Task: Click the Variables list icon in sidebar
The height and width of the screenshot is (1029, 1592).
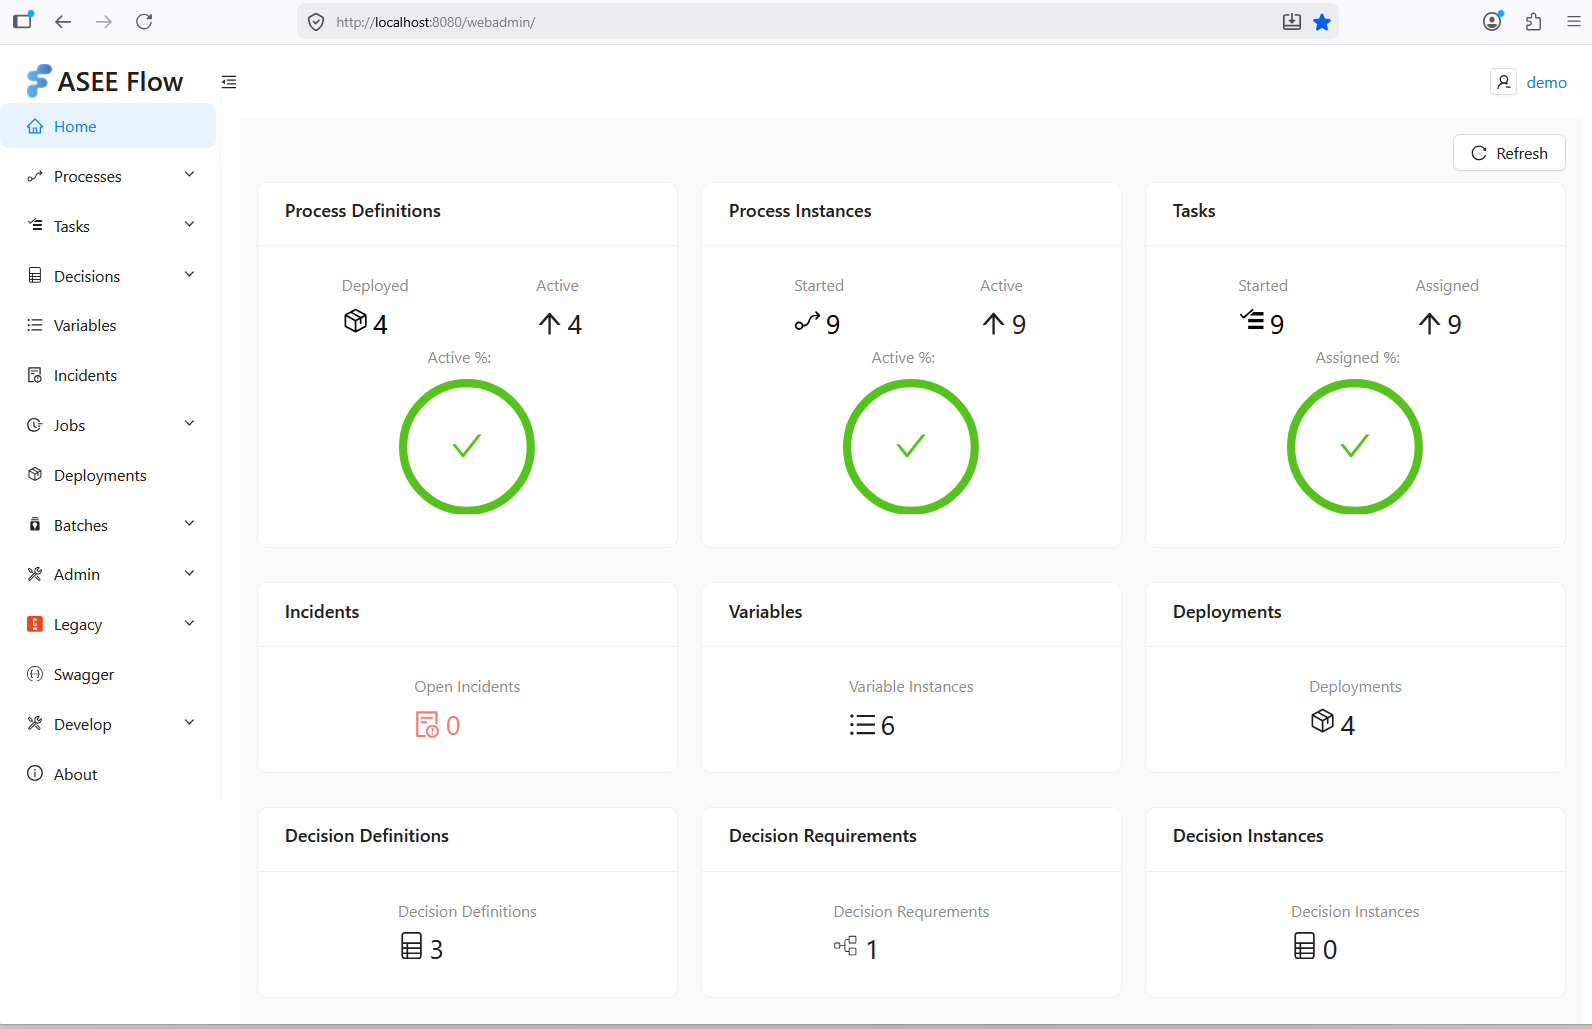Action: click(x=35, y=325)
